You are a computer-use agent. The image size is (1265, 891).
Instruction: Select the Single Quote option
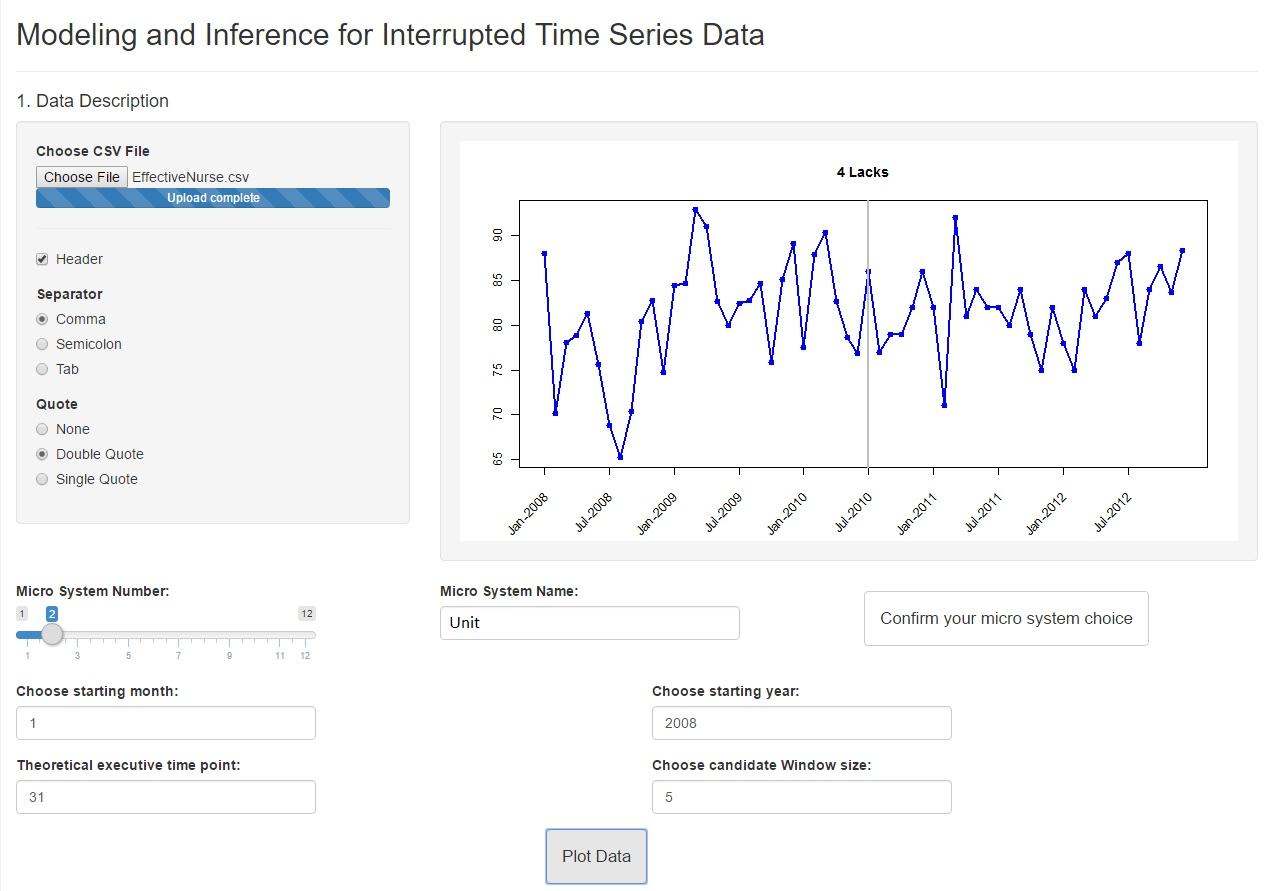(x=42, y=479)
